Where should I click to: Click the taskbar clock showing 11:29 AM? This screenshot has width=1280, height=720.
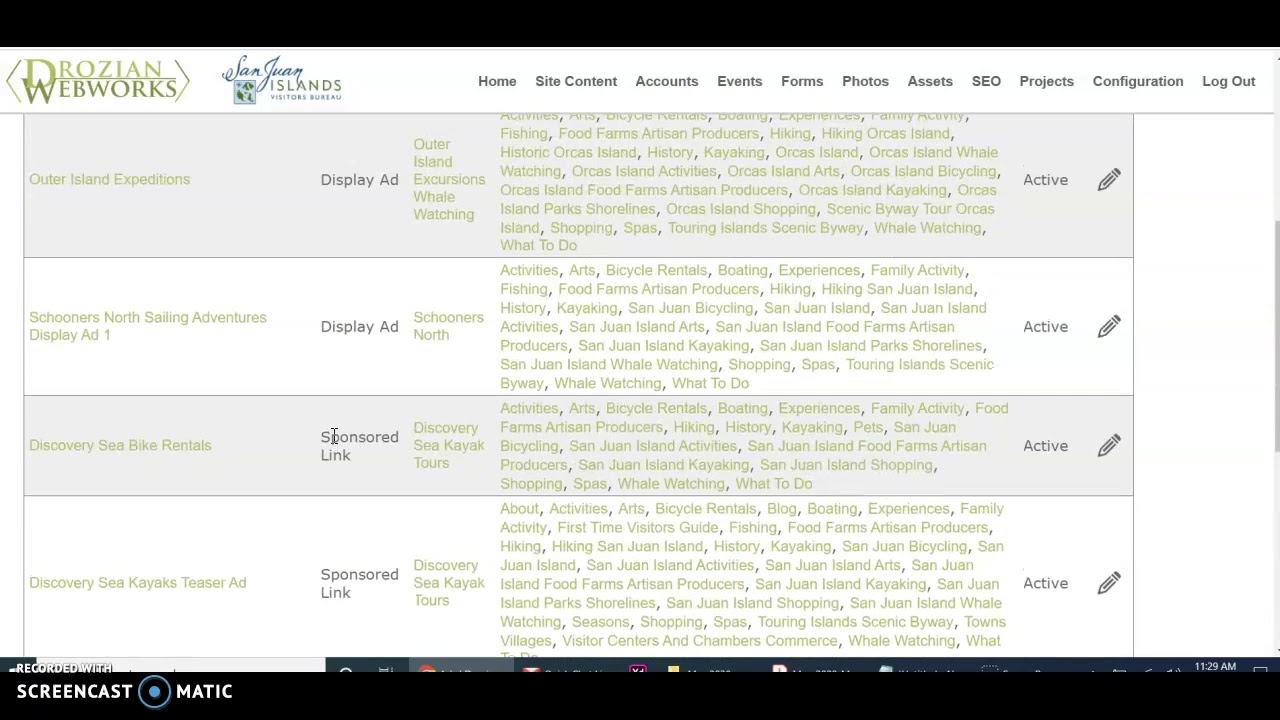point(1215,666)
